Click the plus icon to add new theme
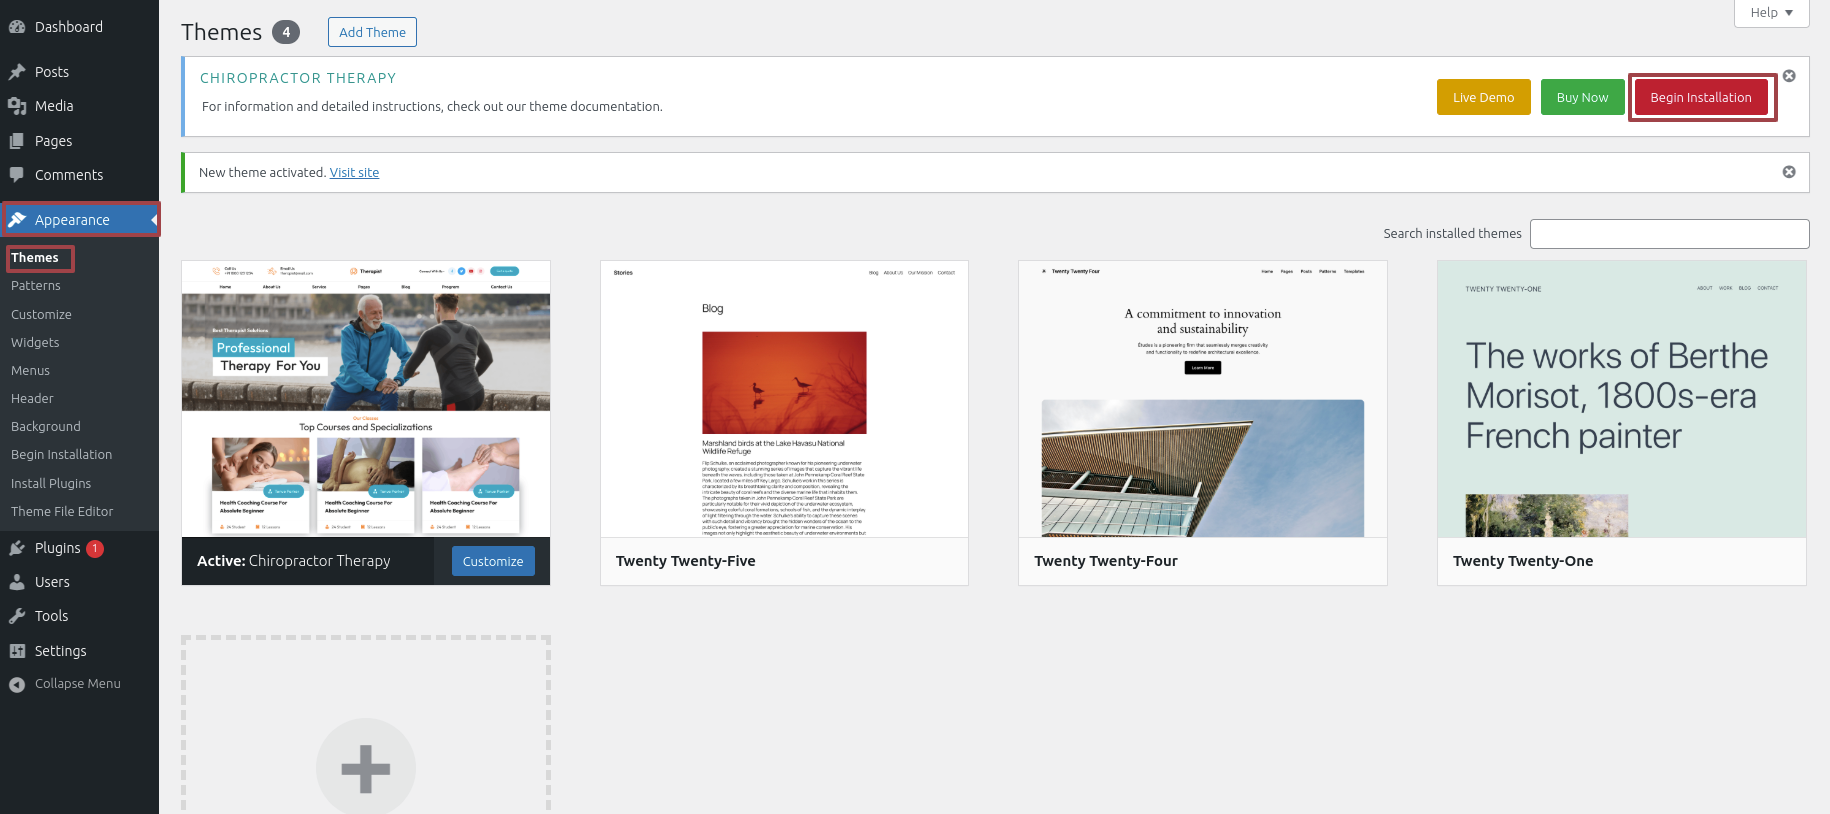Viewport: 1830px width, 814px height. pos(366,768)
